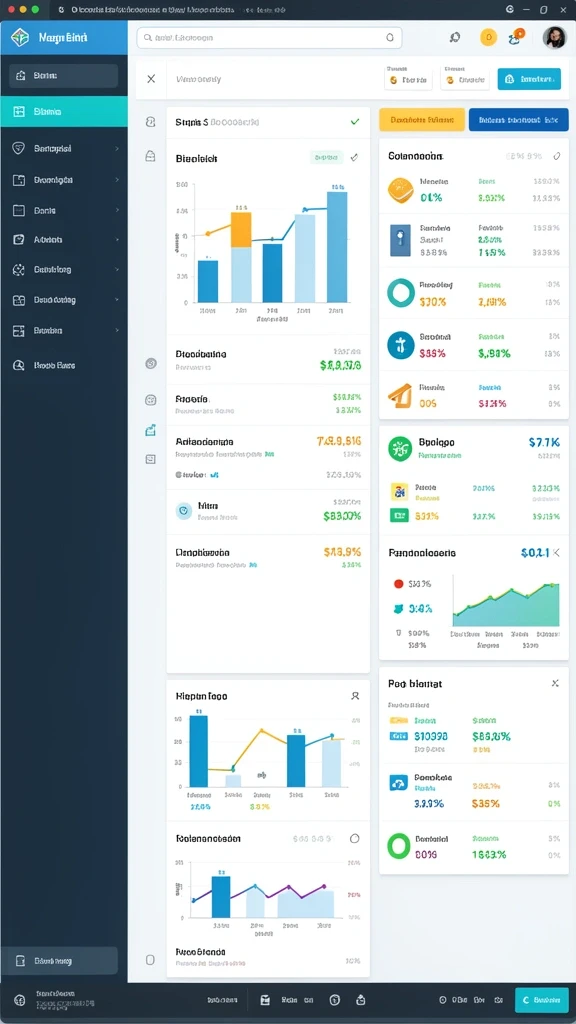
Task: Click the green checkmark in summary header
Action: click(355, 121)
